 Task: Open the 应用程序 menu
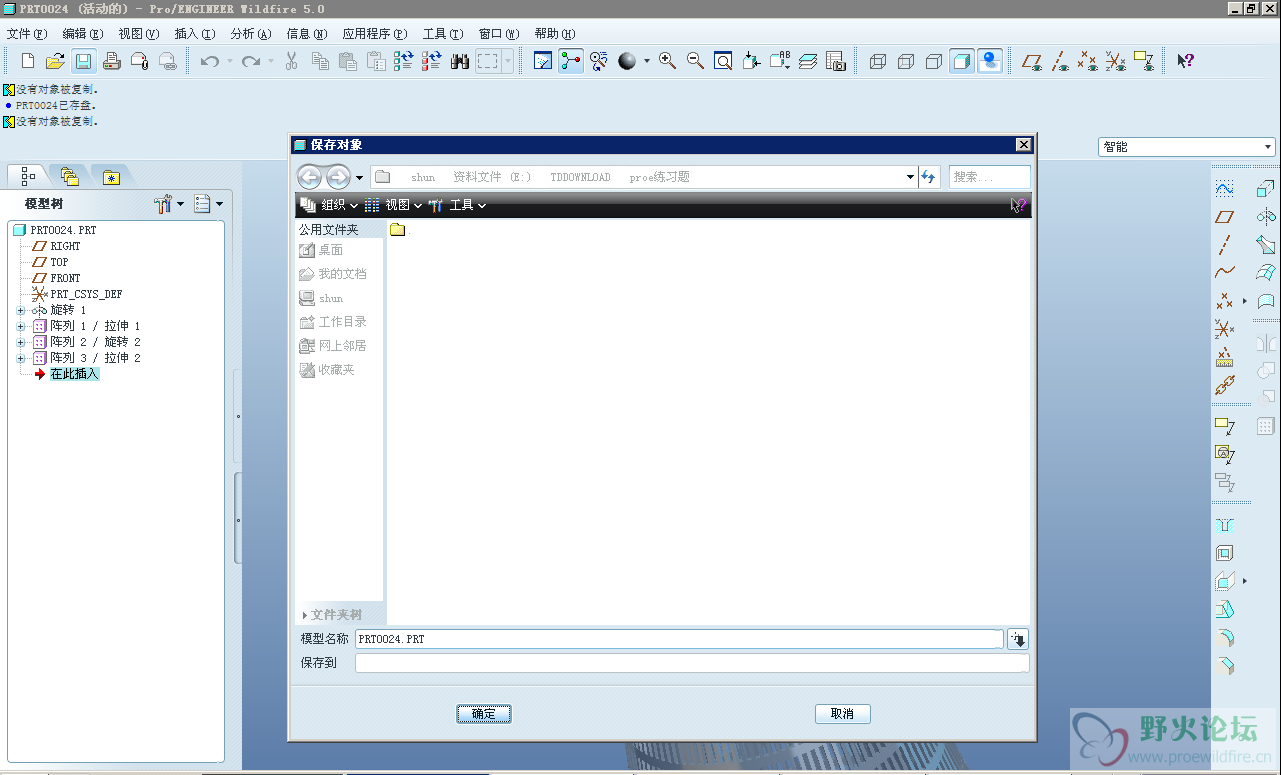pos(375,34)
